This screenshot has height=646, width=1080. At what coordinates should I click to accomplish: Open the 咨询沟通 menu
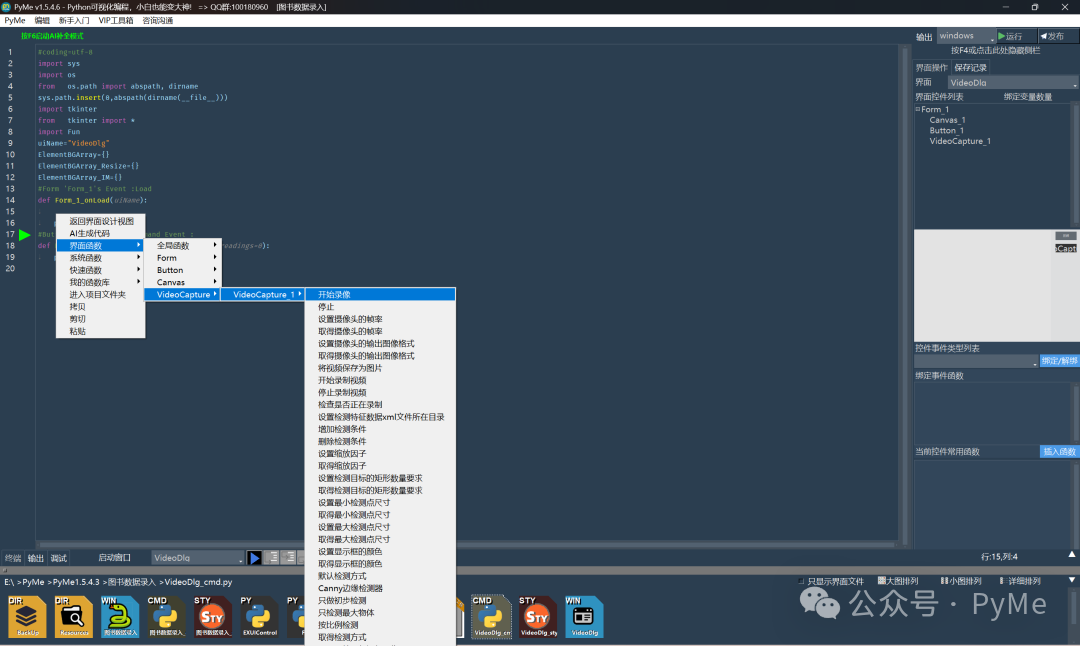(x=158, y=21)
